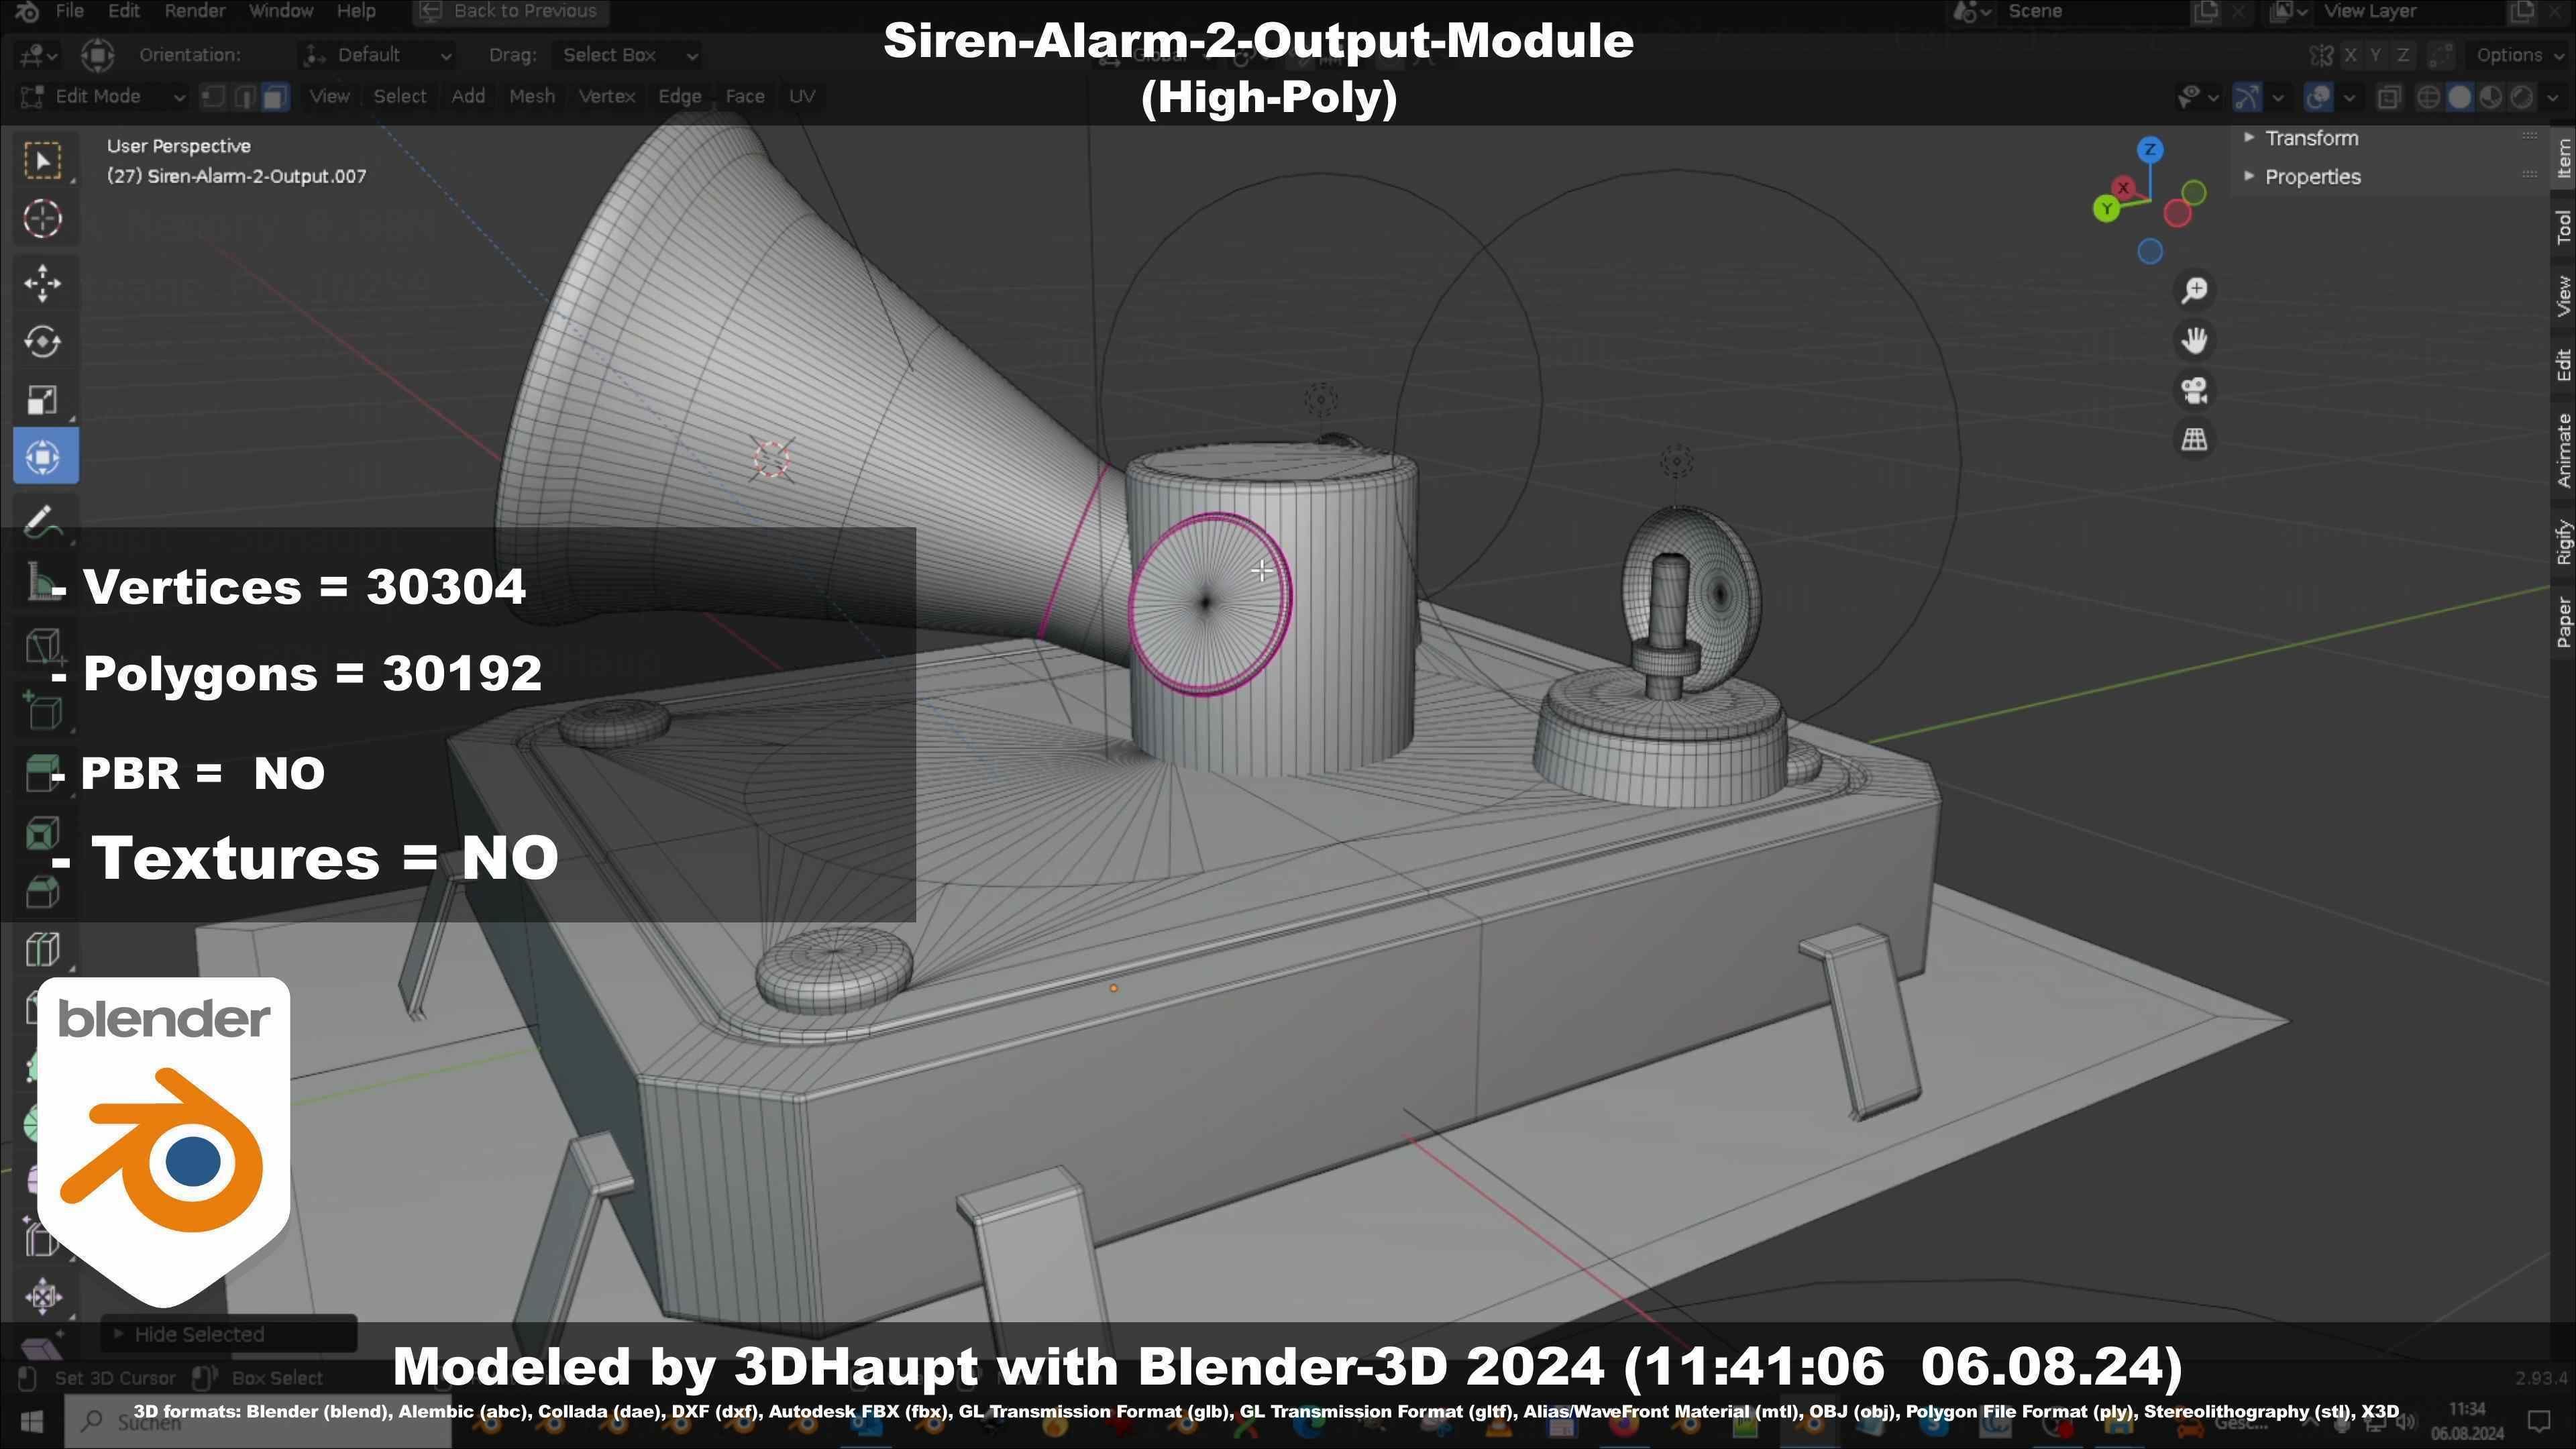
Task: Toggle Z axis mirror
Action: tap(2403, 55)
